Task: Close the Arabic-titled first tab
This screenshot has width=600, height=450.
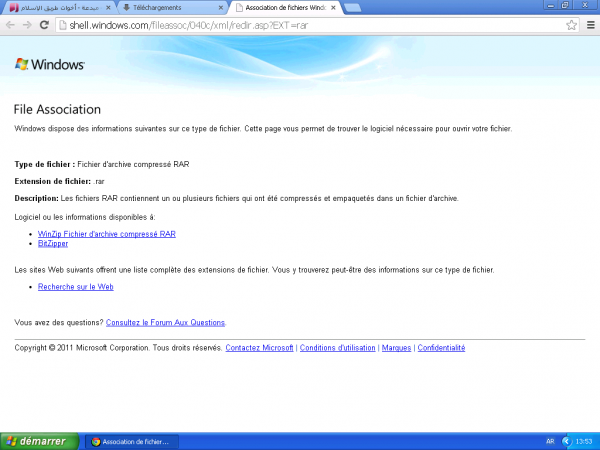Action: (108, 8)
